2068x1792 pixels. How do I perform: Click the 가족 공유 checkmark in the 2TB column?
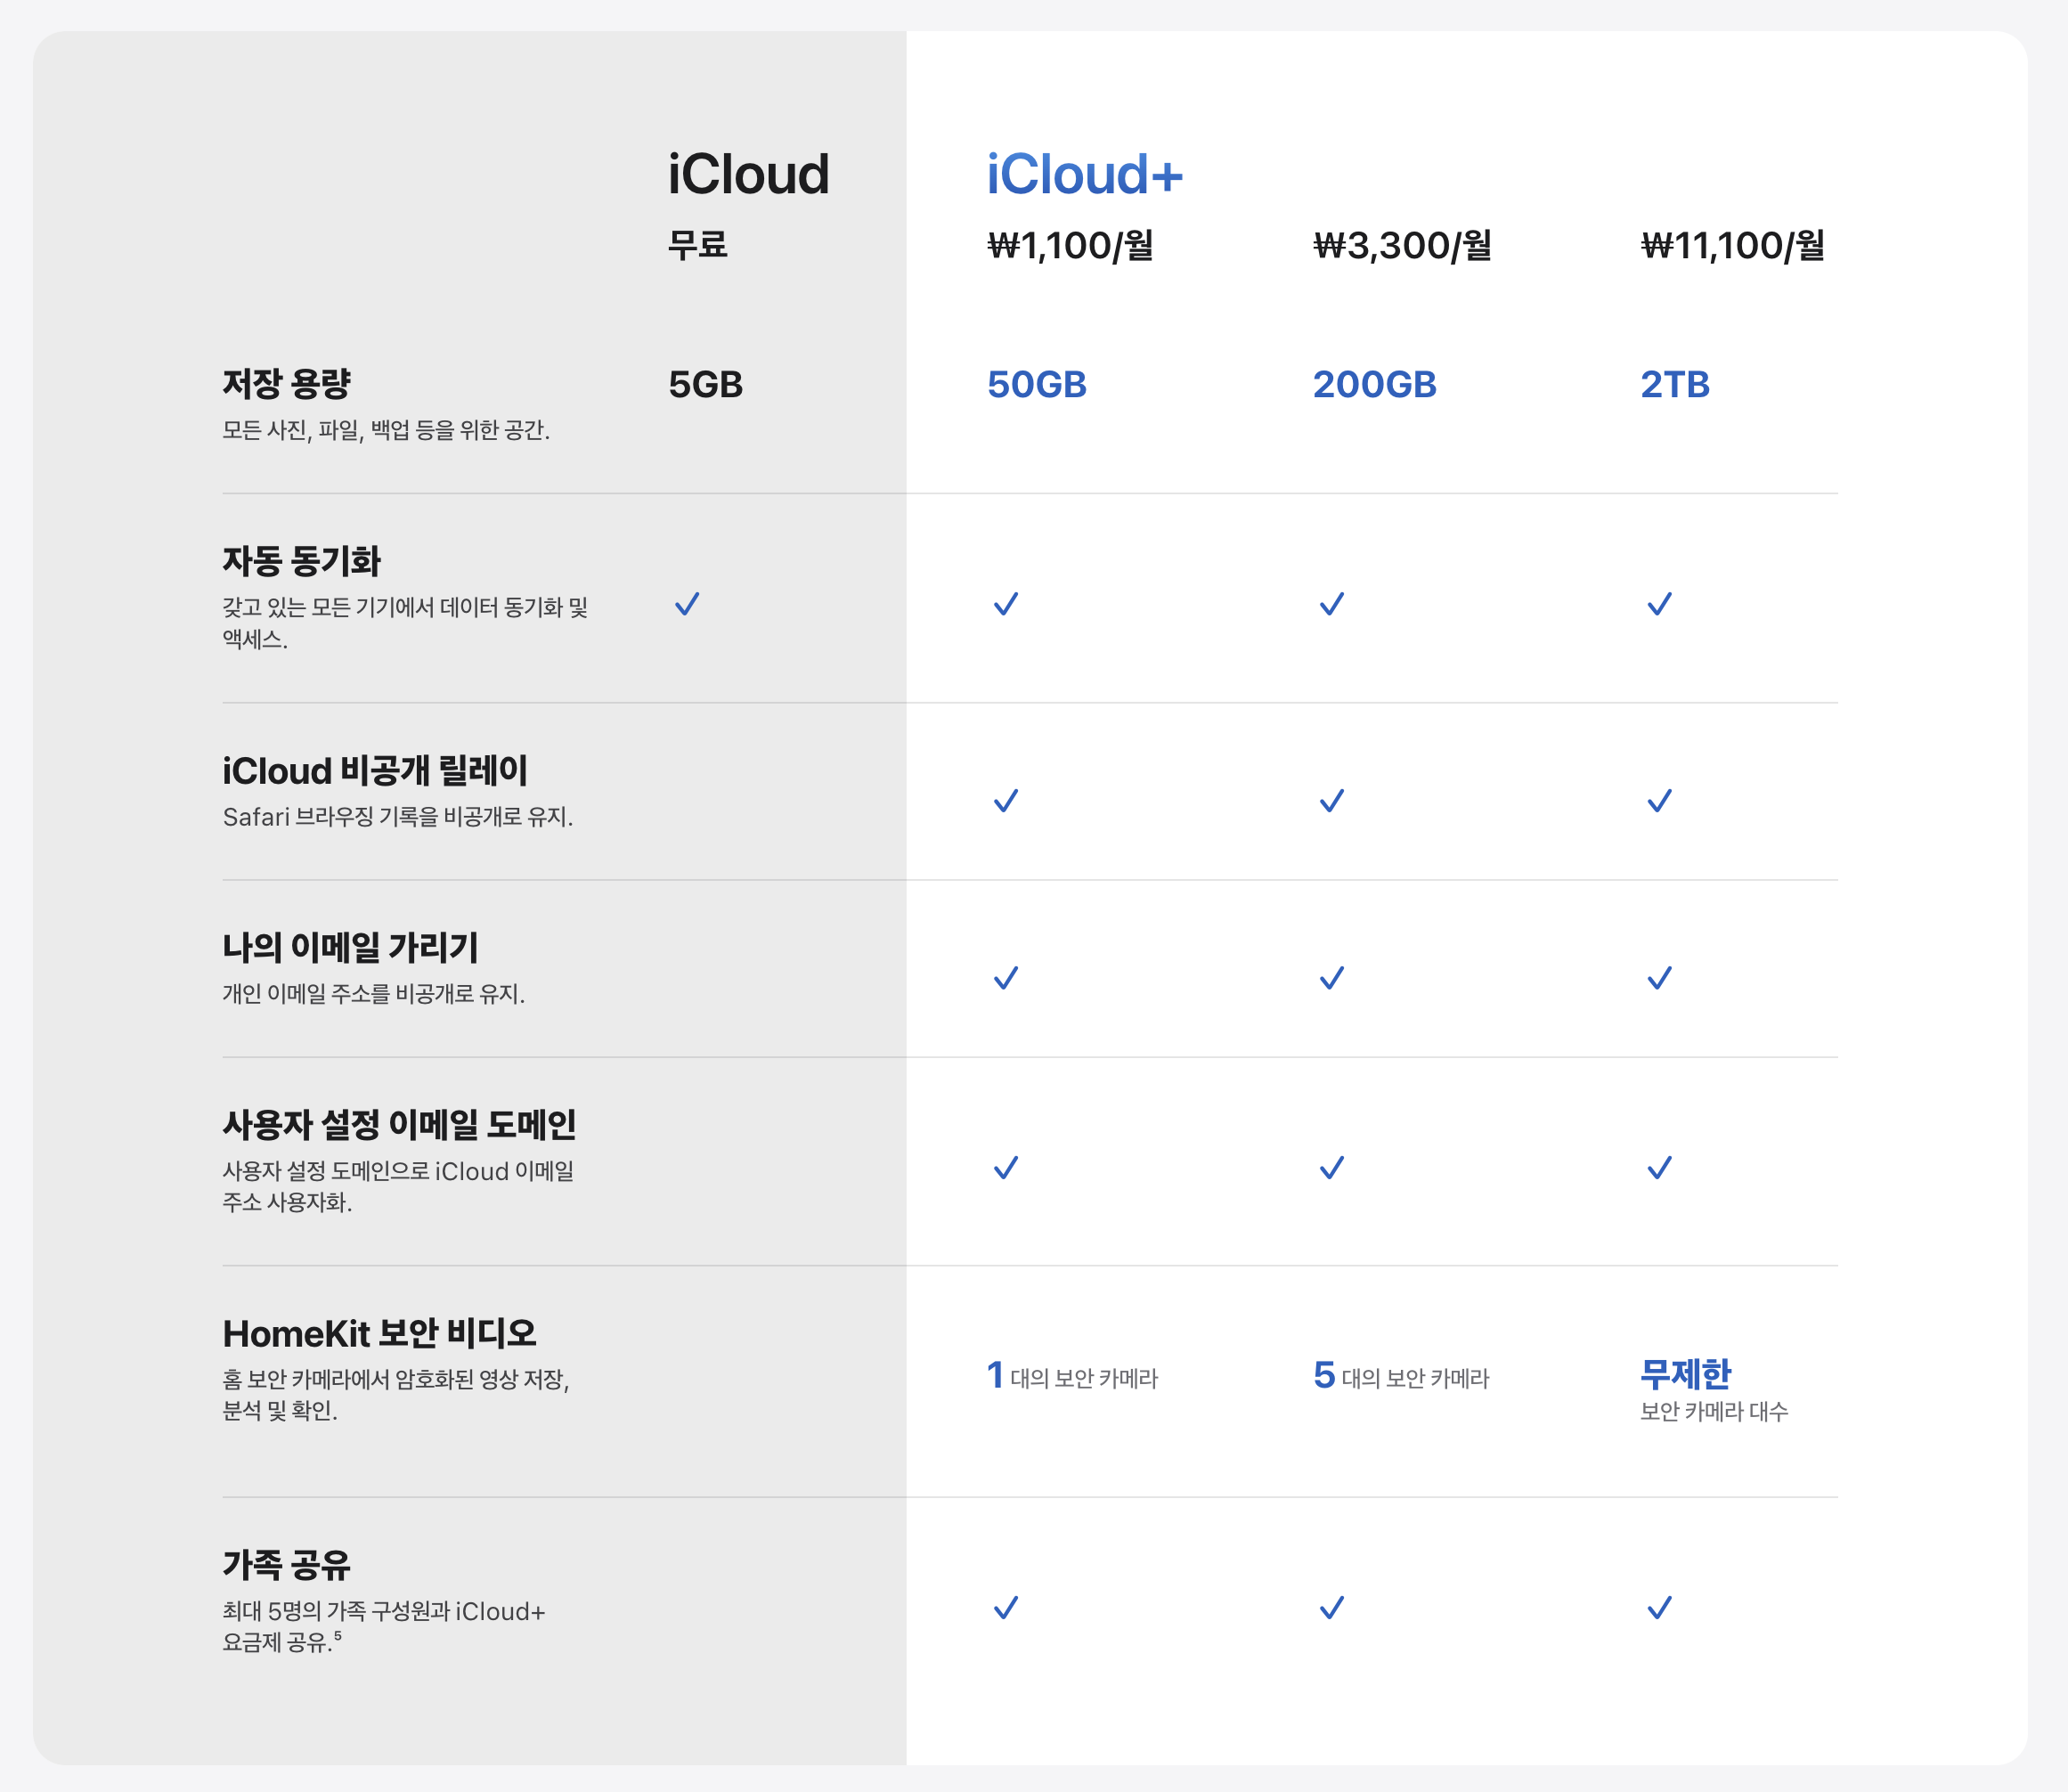pos(1660,1608)
